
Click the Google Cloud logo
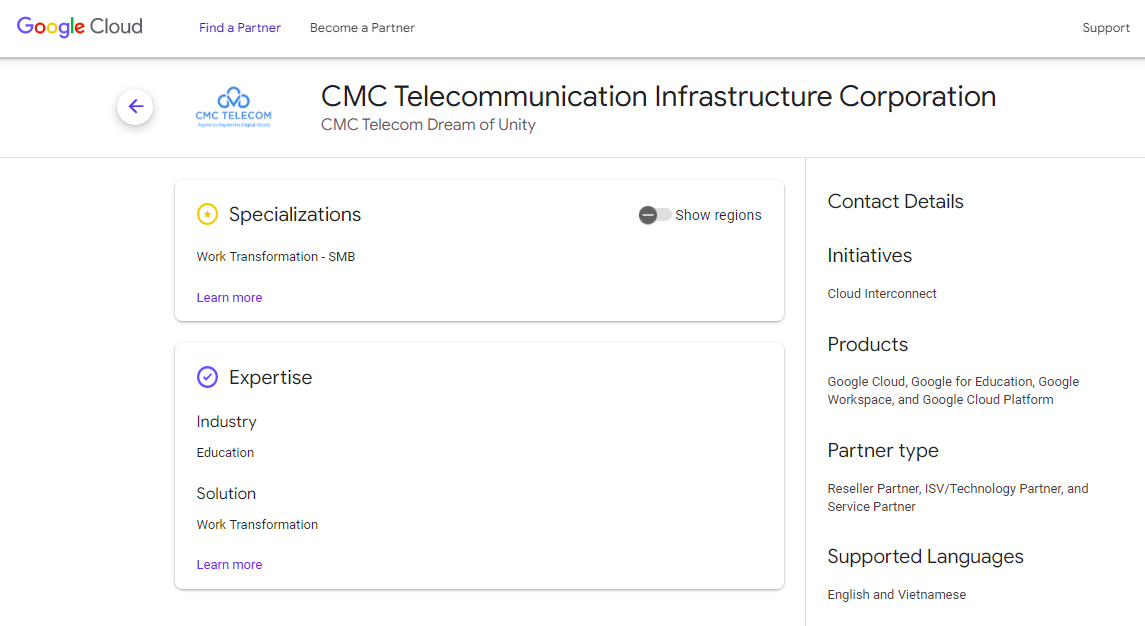tap(80, 27)
